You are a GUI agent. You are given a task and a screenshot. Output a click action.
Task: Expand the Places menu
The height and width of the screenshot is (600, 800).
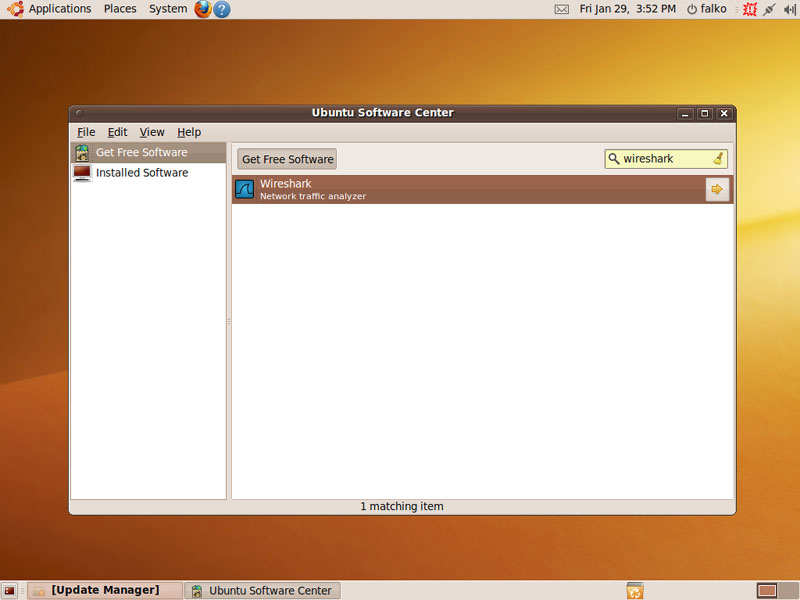pos(120,9)
